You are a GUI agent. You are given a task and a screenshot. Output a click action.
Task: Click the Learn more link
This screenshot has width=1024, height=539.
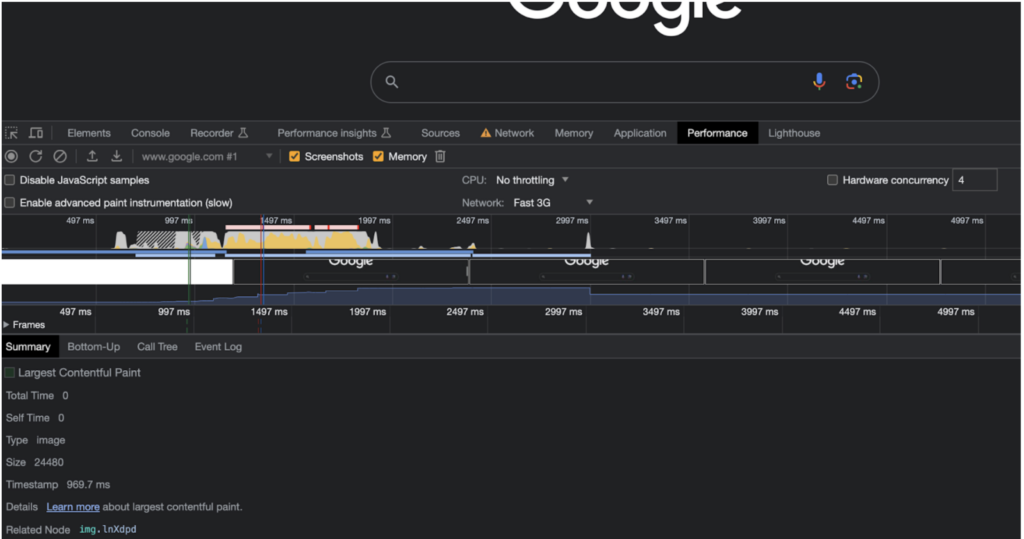pos(72,506)
